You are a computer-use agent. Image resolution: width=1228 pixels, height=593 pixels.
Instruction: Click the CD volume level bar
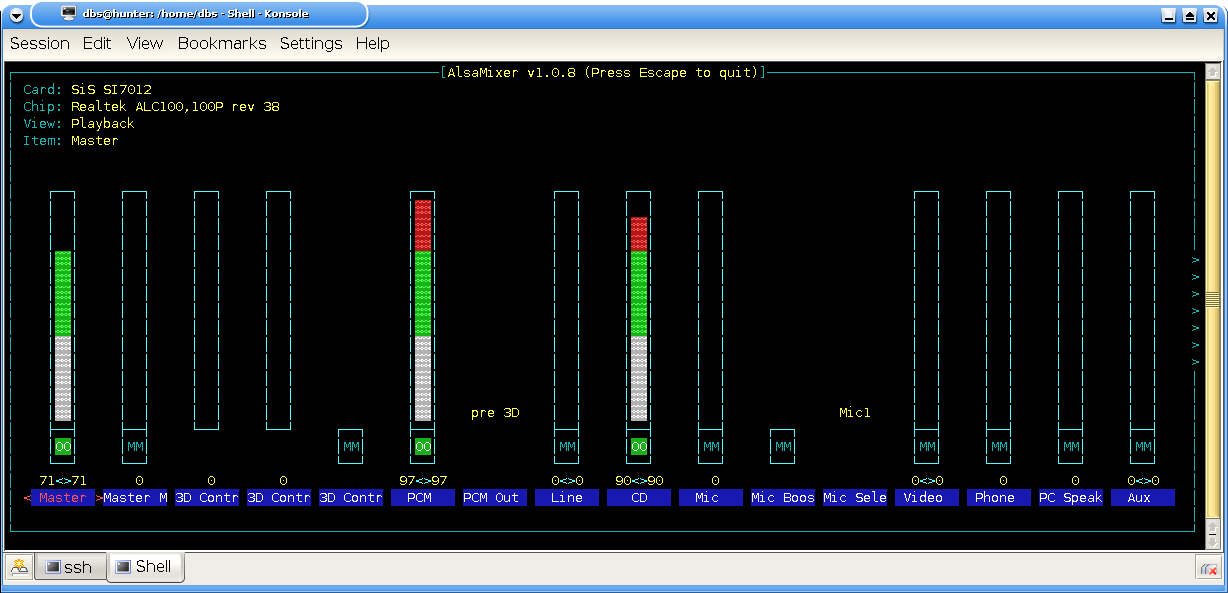tap(639, 318)
